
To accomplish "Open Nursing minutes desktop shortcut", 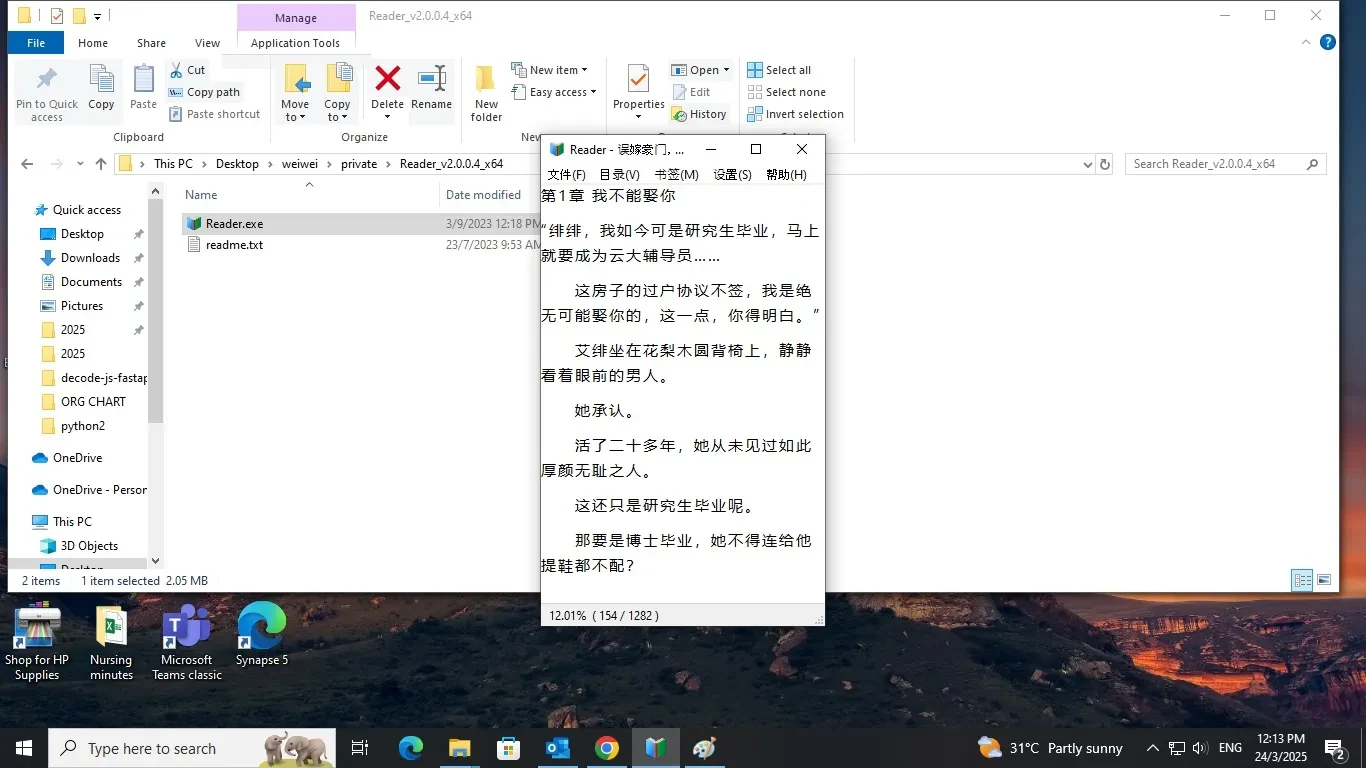I will point(111,643).
